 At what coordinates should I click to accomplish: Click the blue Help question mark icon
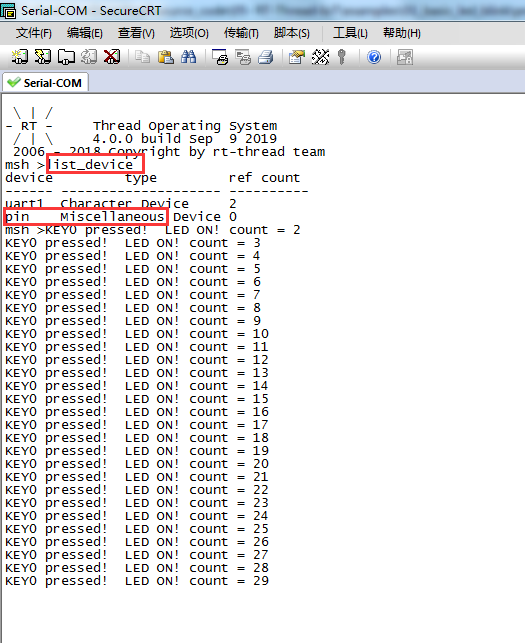click(x=374, y=57)
